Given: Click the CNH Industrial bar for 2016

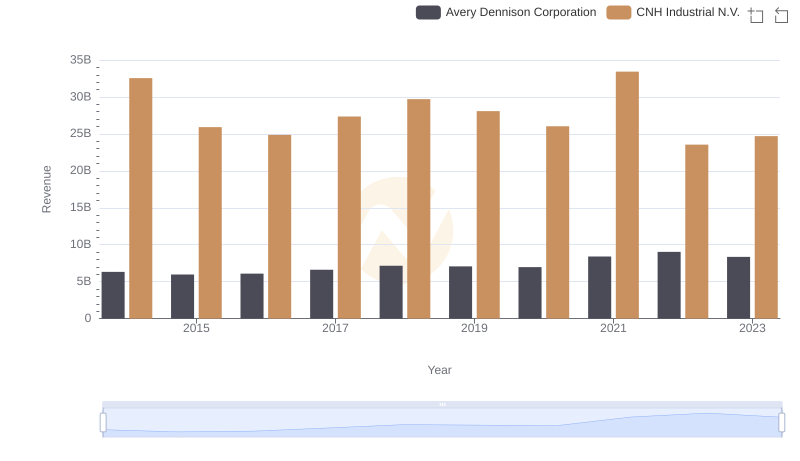Looking at the screenshot, I should pyautogui.click(x=280, y=226).
